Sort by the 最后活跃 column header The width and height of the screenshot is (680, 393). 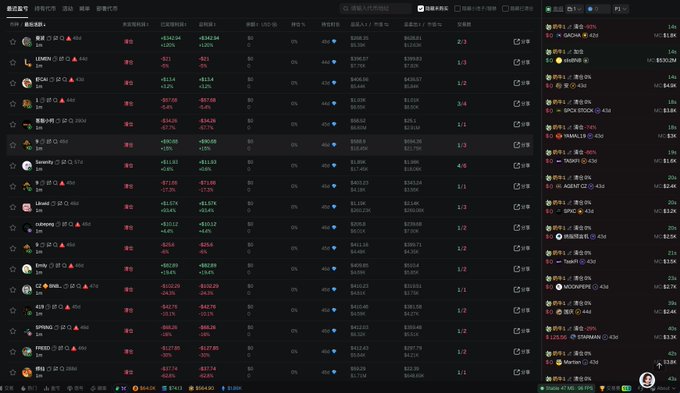35,25
